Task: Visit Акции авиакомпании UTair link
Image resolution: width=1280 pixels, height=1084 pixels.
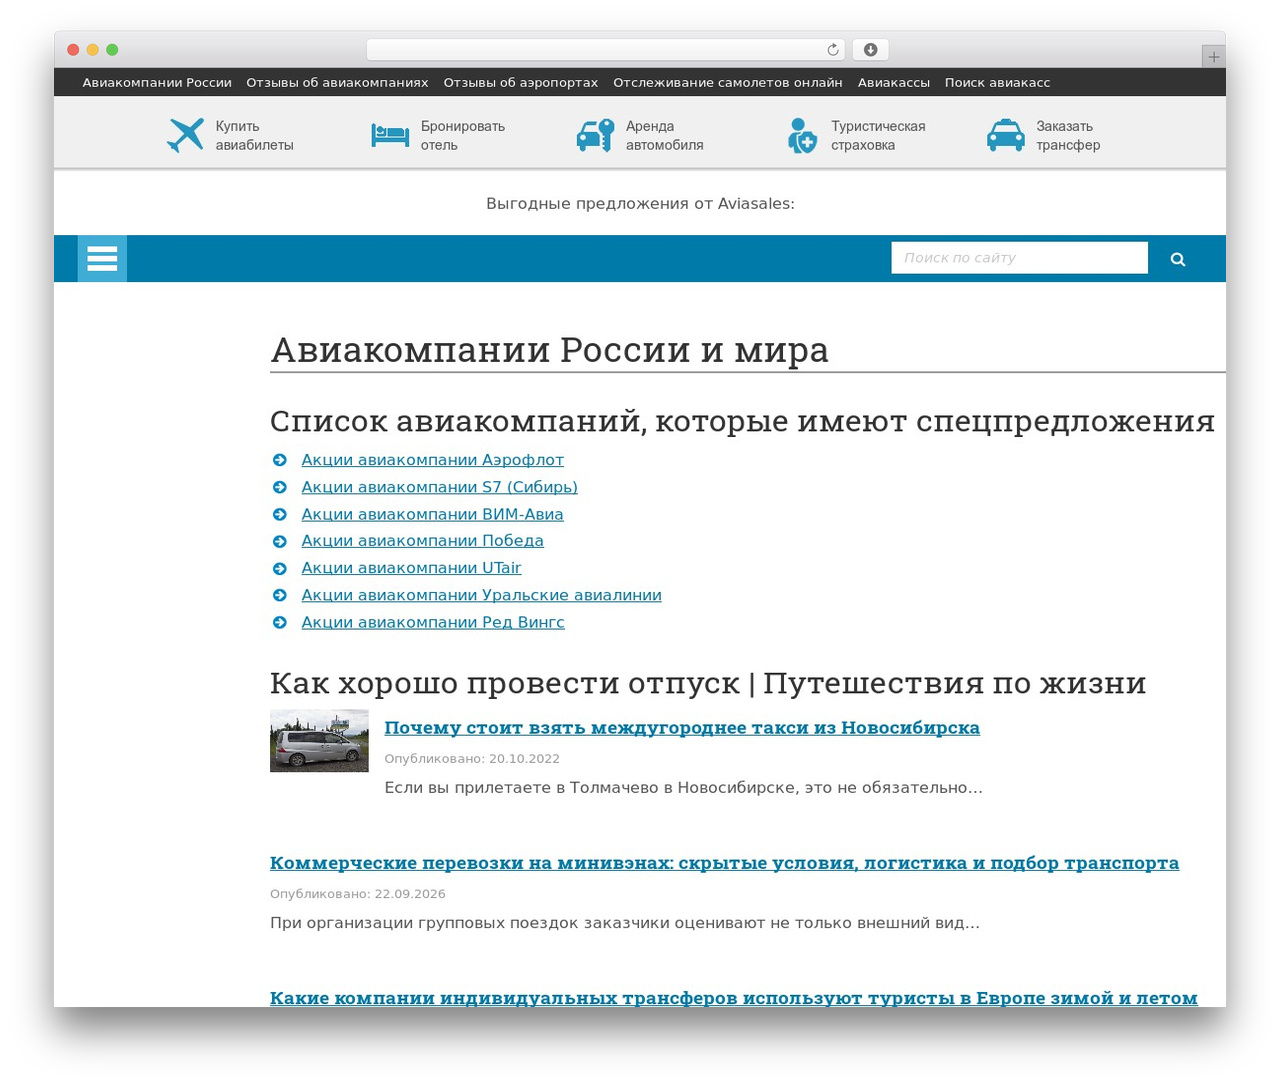Action: (x=412, y=568)
